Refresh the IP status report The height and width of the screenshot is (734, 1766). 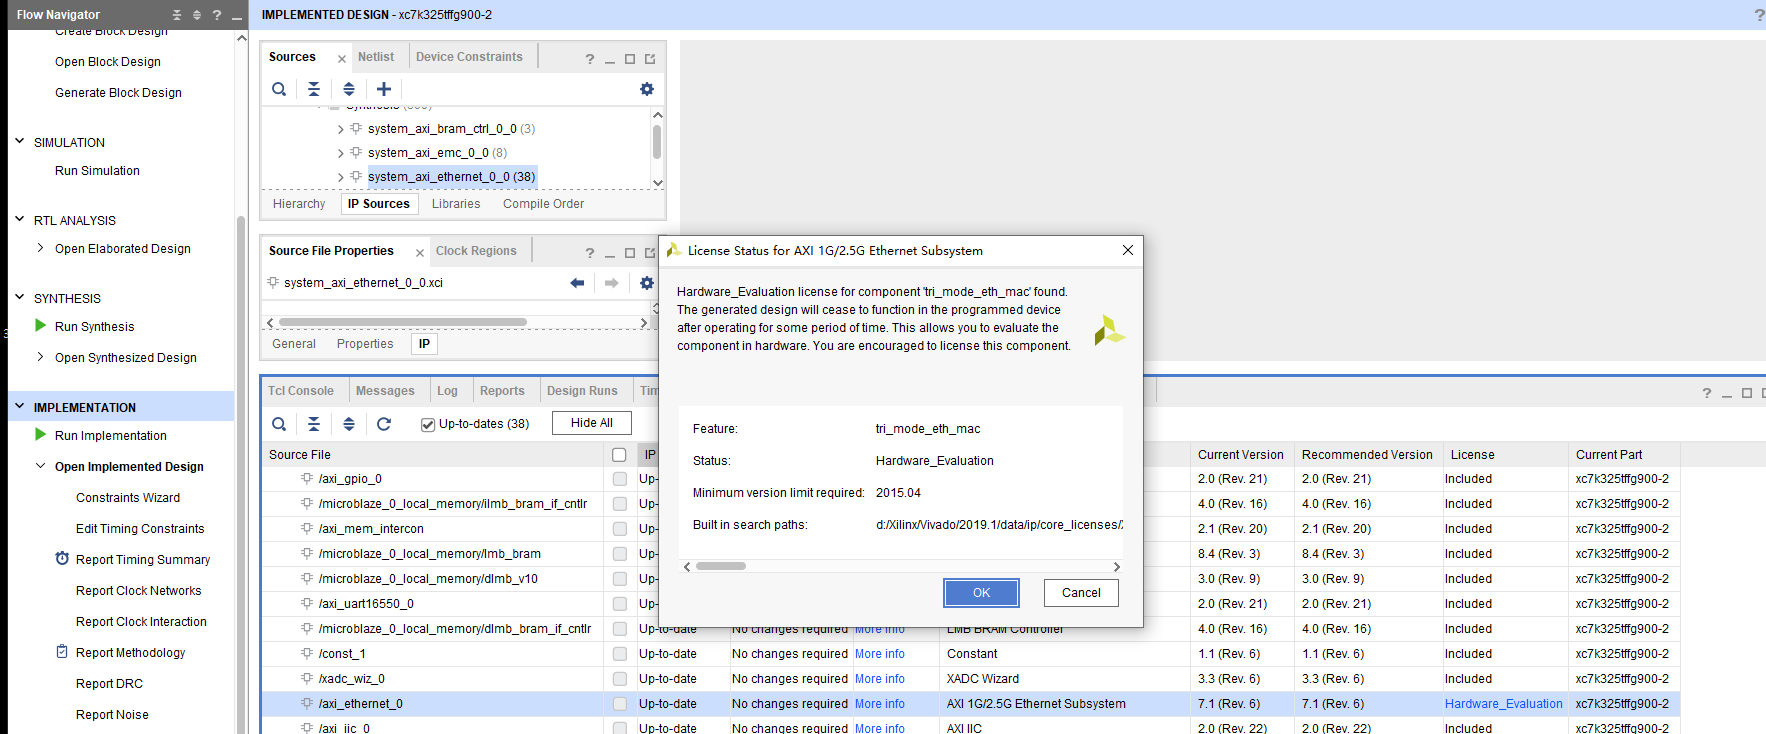pos(384,424)
